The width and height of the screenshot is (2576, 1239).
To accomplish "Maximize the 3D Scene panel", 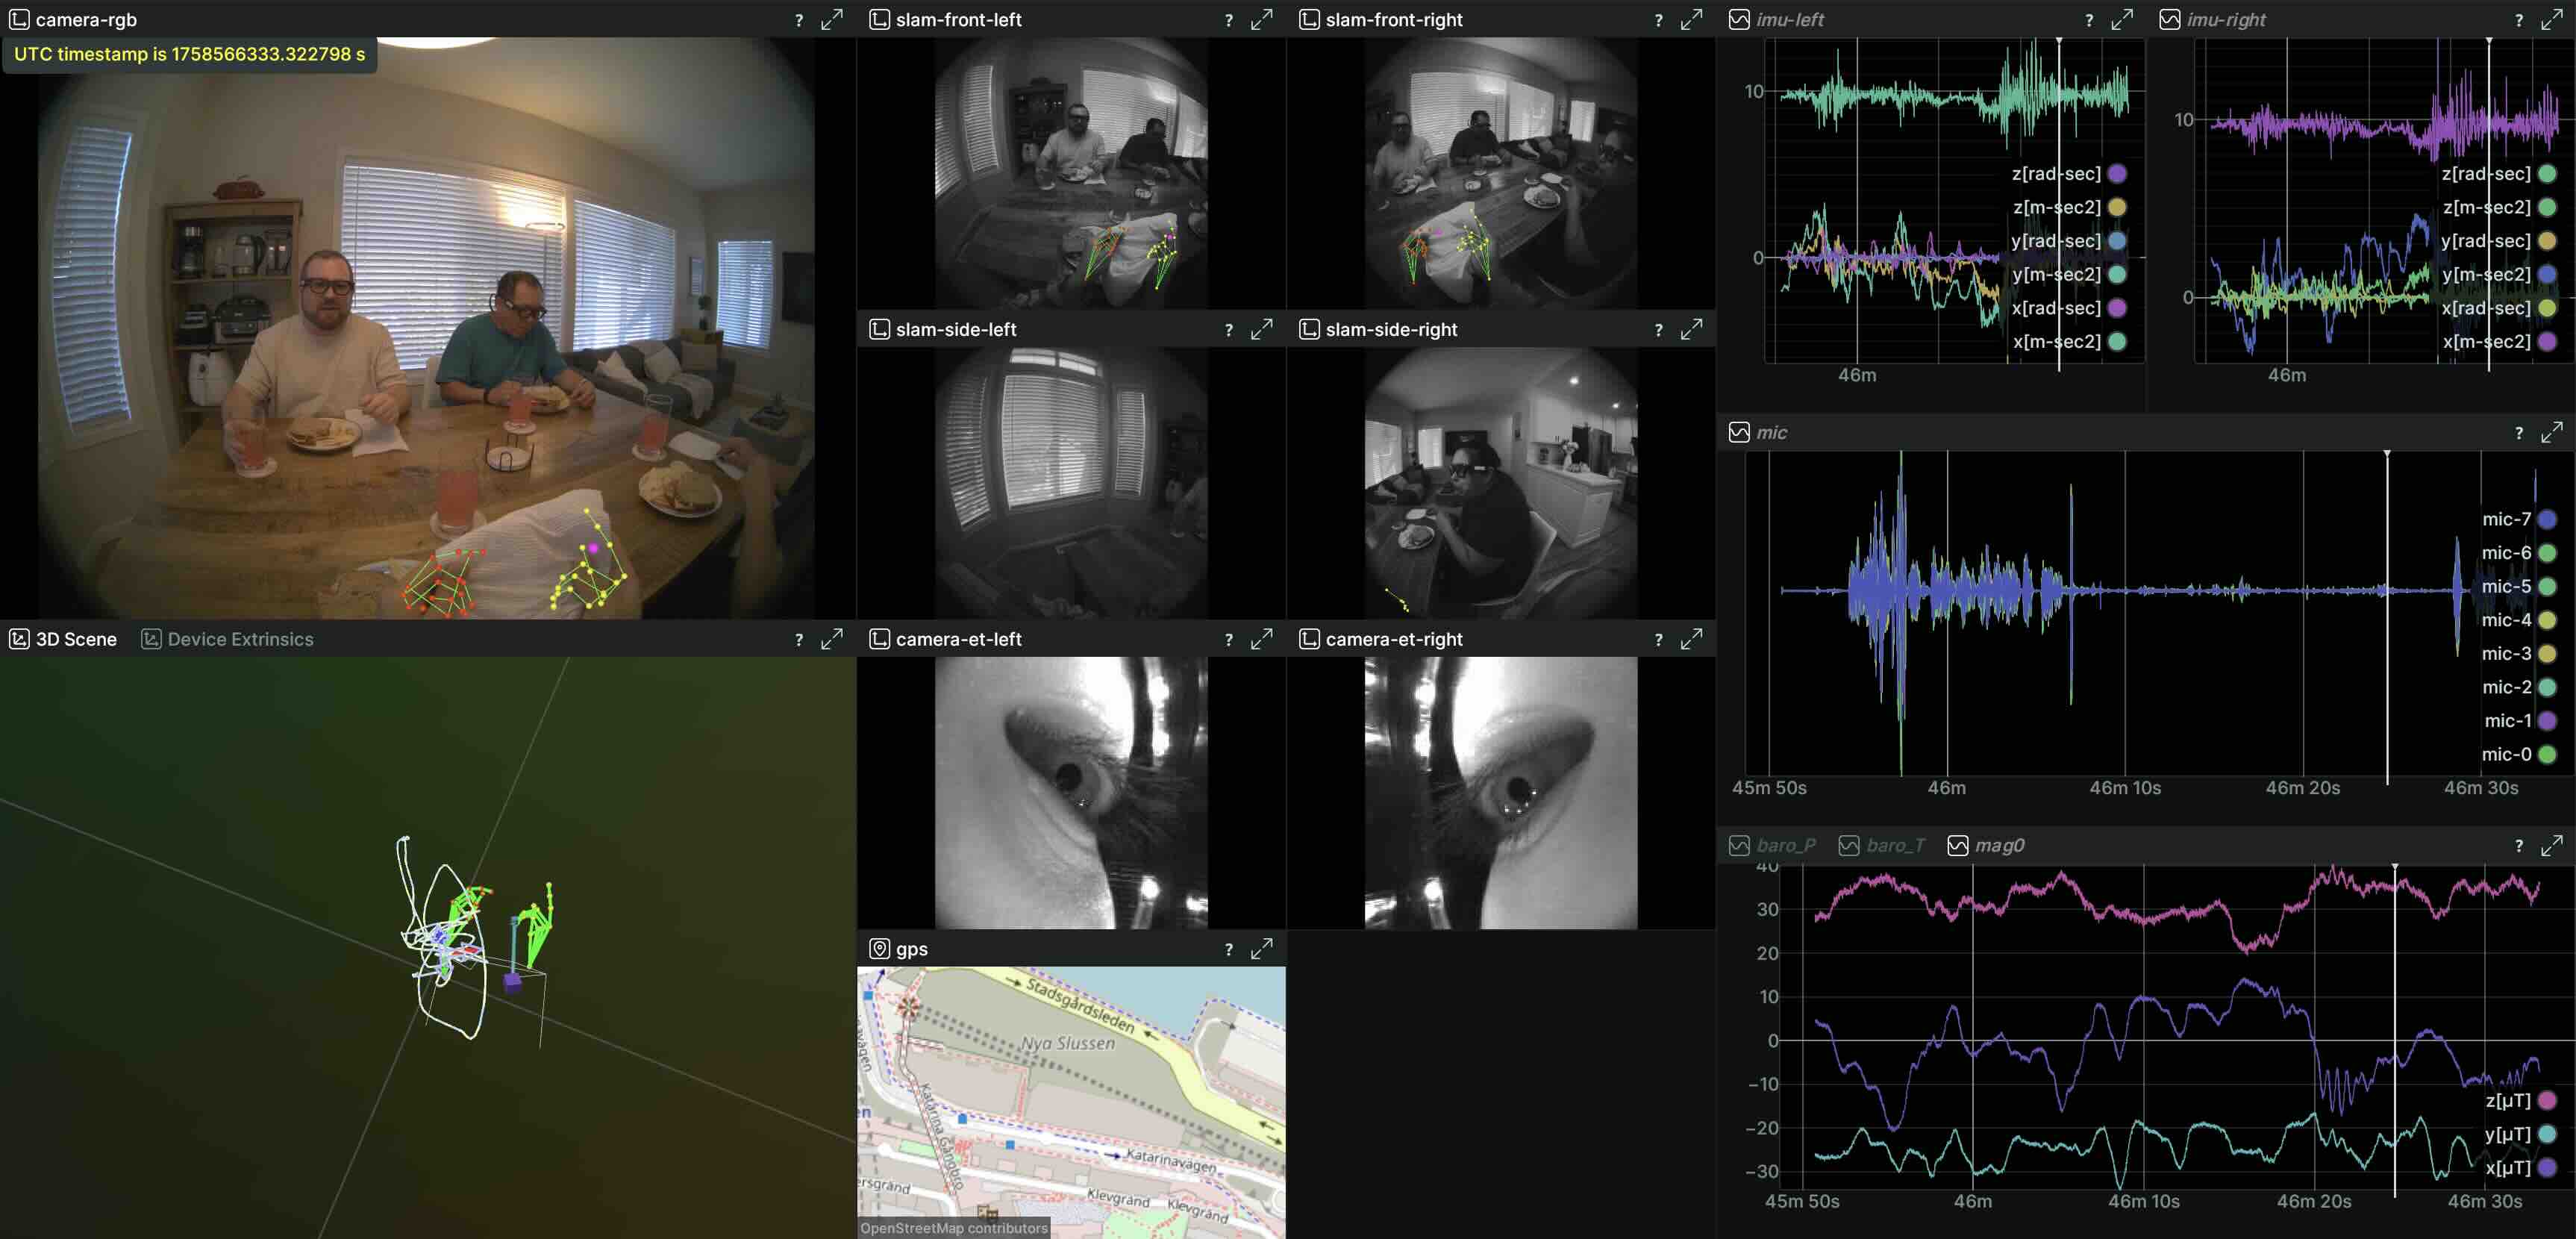I will [831, 639].
